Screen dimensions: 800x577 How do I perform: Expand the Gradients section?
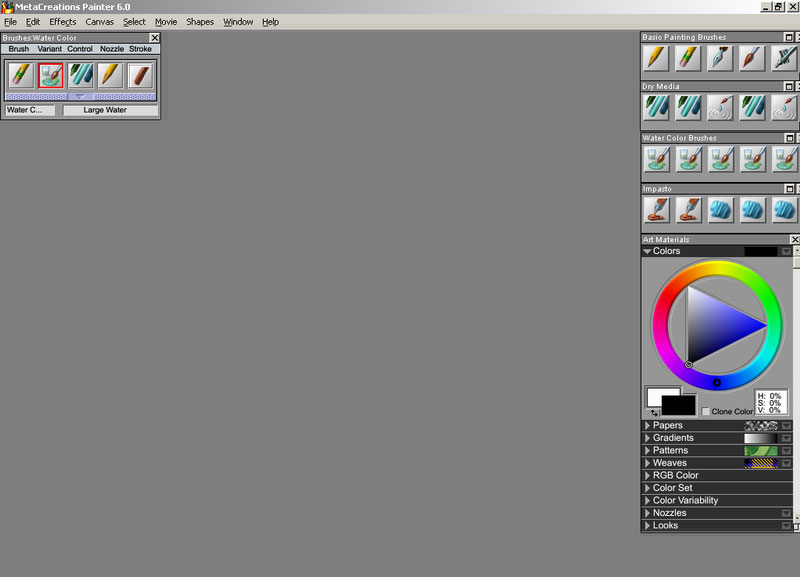[647, 438]
